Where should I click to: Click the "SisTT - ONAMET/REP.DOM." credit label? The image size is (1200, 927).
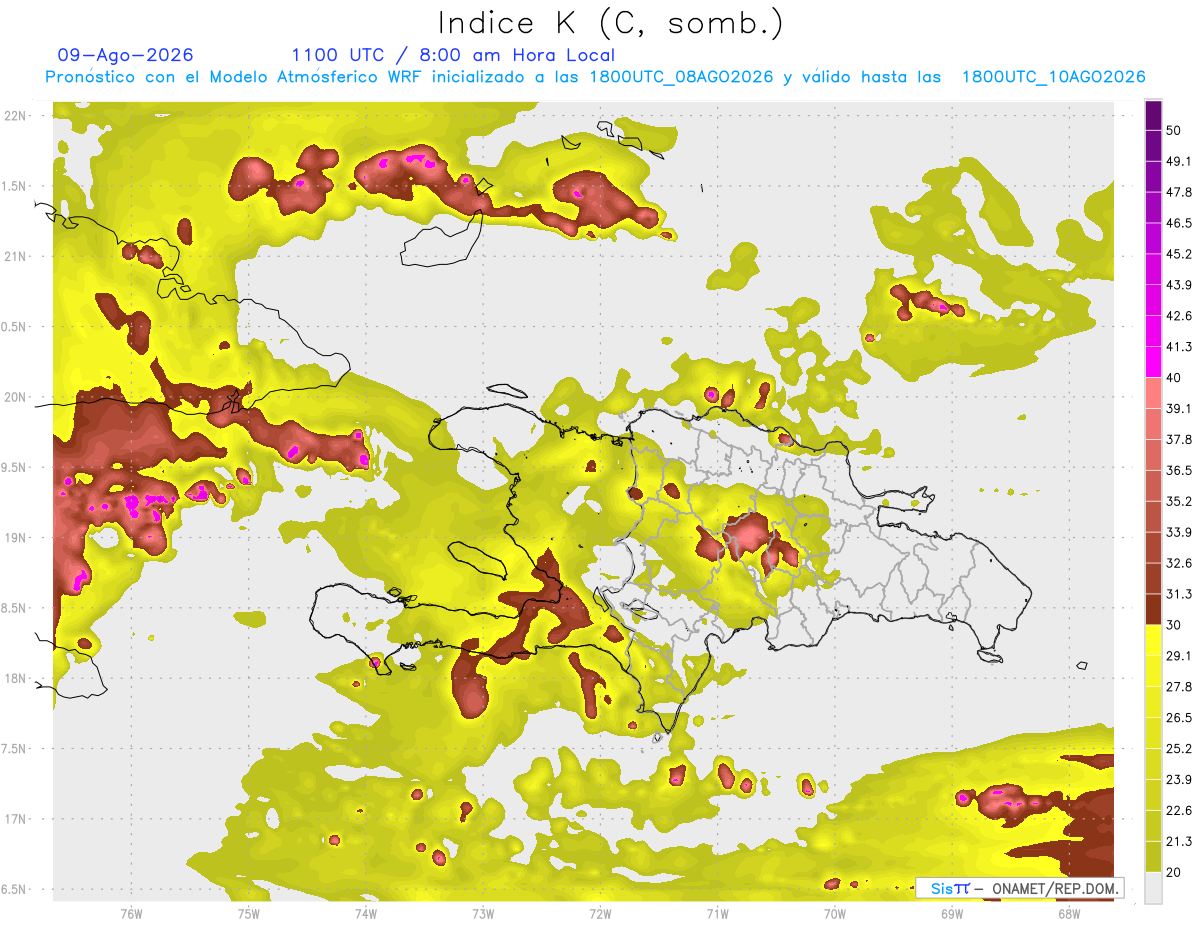[x=1019, y=888]
